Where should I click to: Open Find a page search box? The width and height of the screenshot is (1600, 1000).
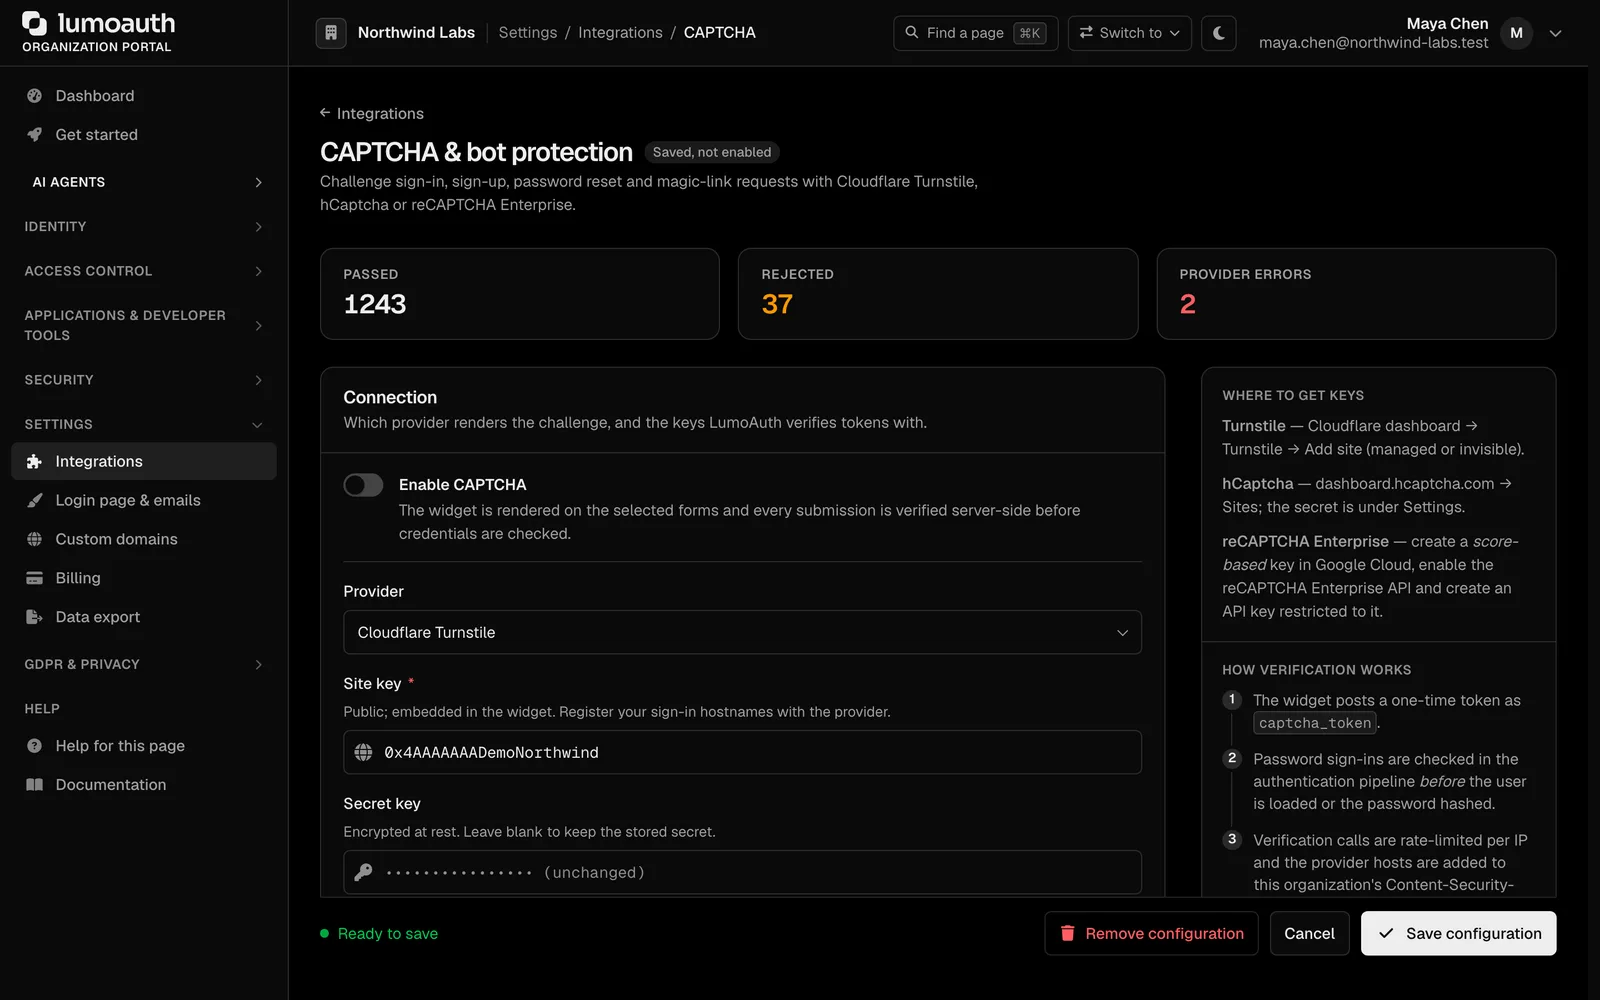[x=975, y=33]
